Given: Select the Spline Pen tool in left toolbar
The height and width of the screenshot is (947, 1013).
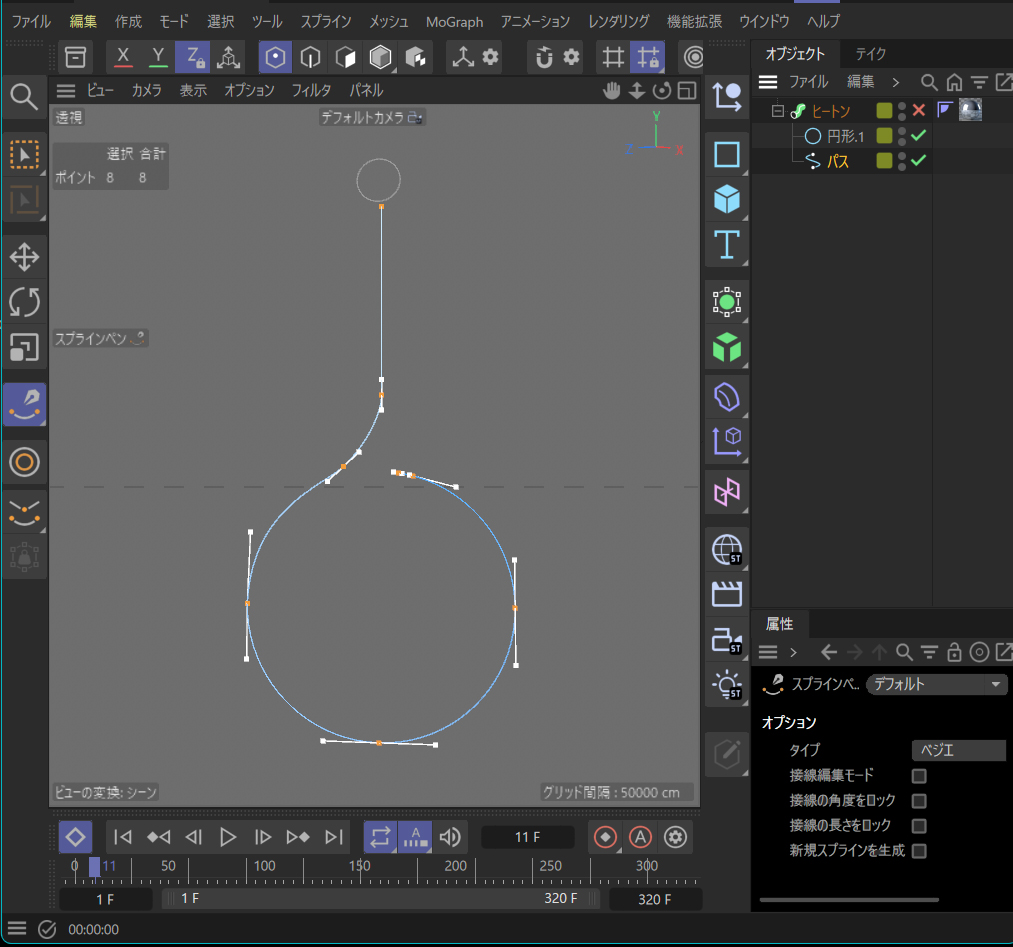Looking at the screenshot, I should click(24, 404).
